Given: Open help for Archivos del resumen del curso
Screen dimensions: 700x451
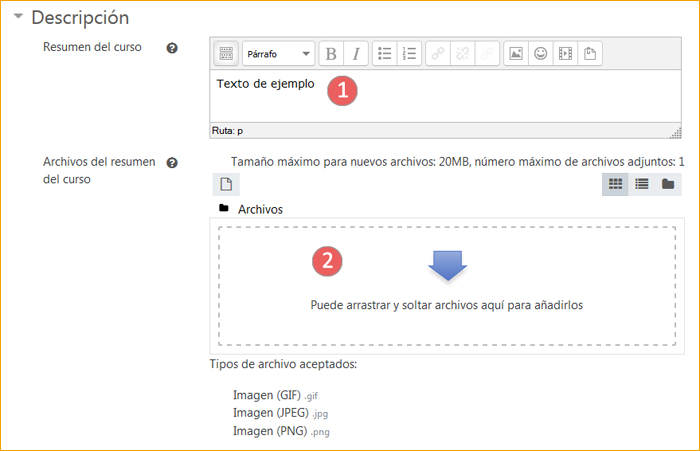Looking at the screenshot, I should coord(172,162).
